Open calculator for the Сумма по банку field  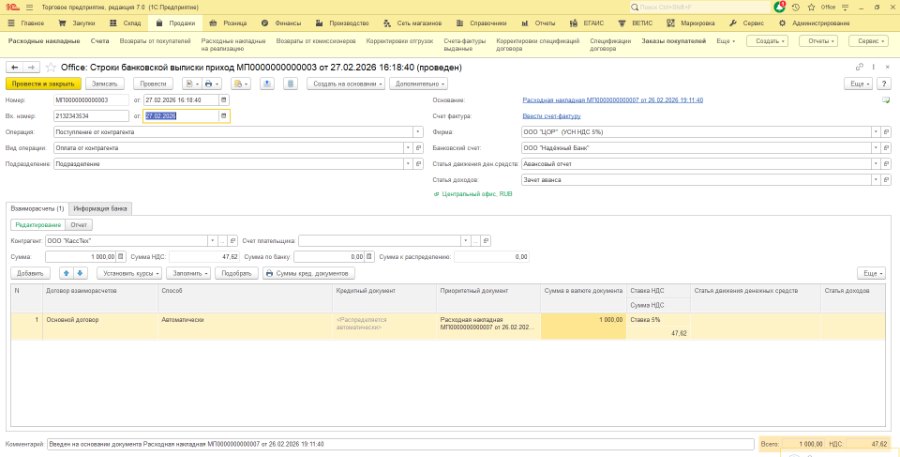[370, 257]
